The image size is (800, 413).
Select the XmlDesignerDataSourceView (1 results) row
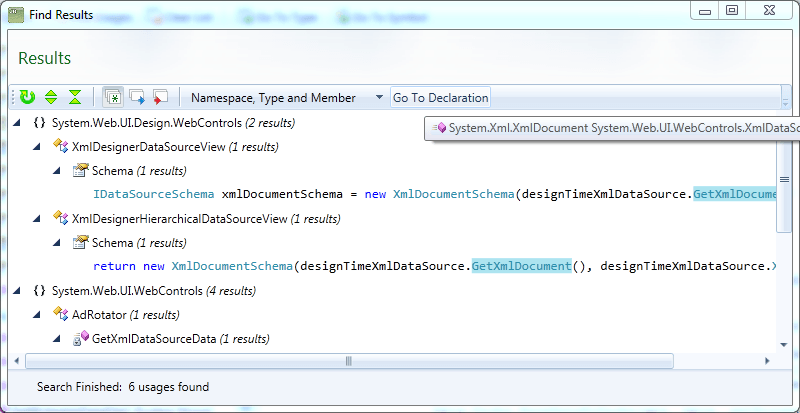click(x=175, y=147)
